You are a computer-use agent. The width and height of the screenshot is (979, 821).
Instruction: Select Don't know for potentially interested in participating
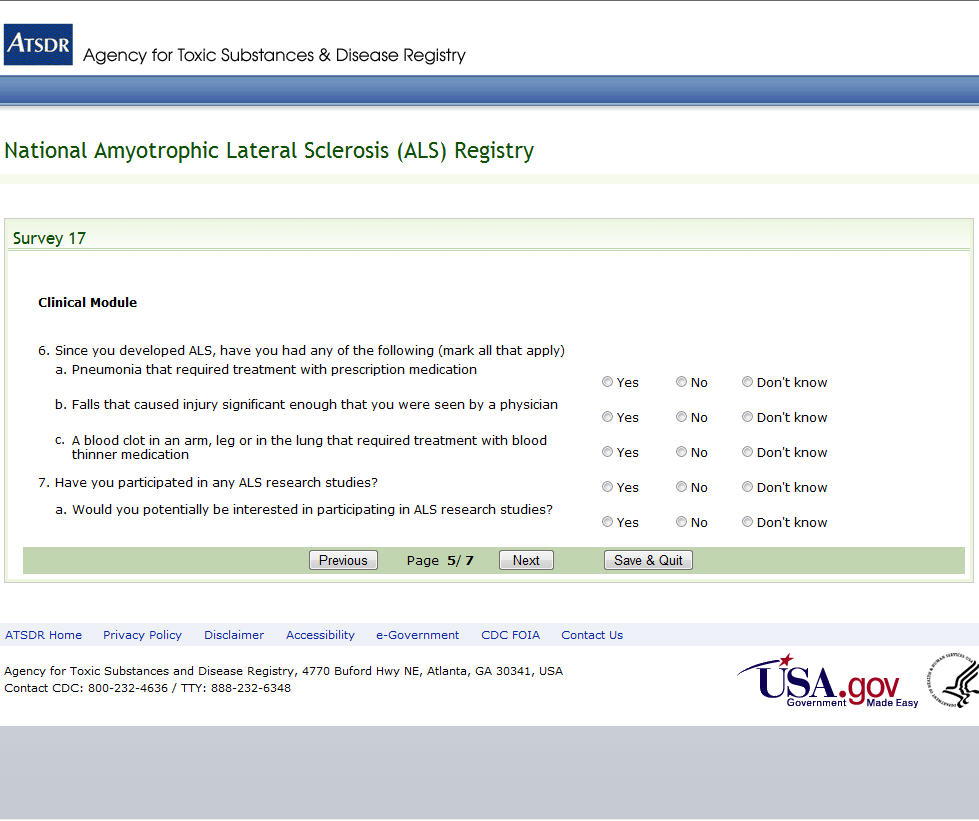747,522
